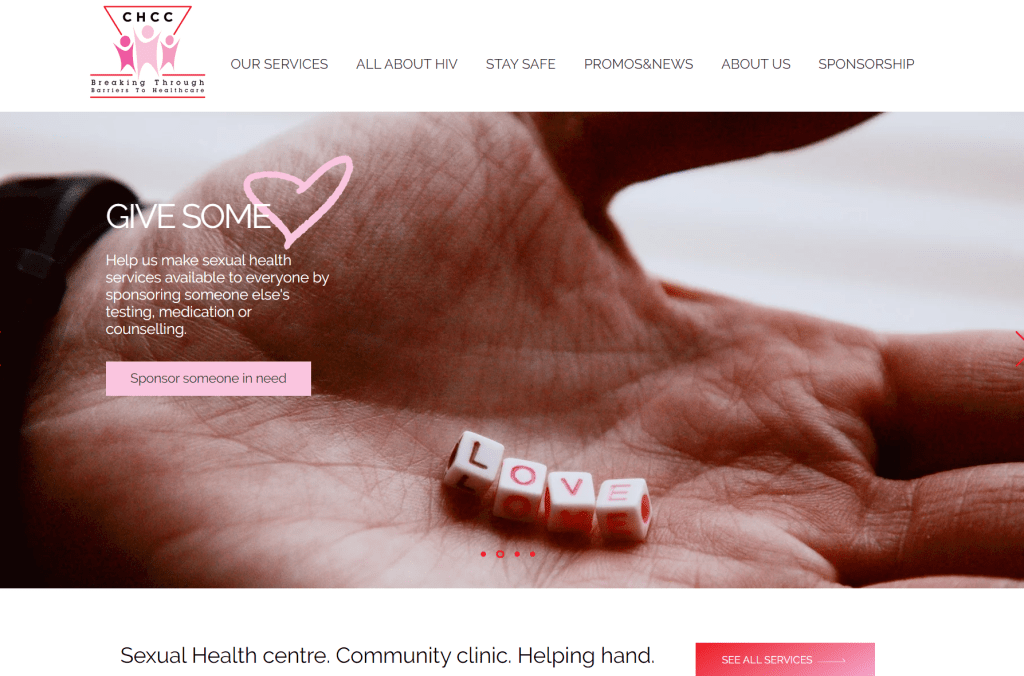This screenshot has width=1024, height=676.
Task: Open the Promos&News section
Action: (638, 64)
